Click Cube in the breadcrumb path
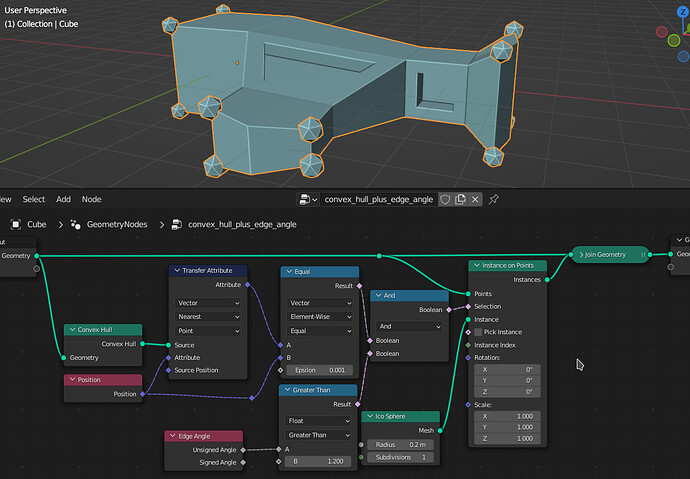690x479 pixels. pos(37,224)
